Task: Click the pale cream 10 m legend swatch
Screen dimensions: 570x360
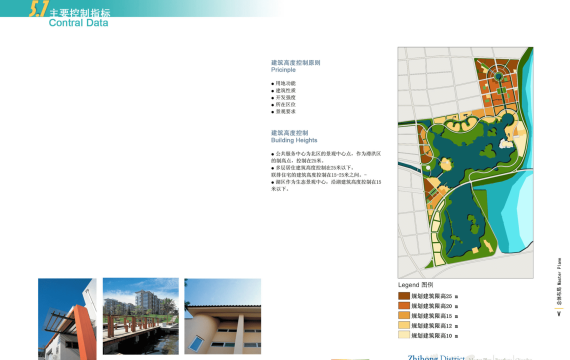Action: (404, 335)
